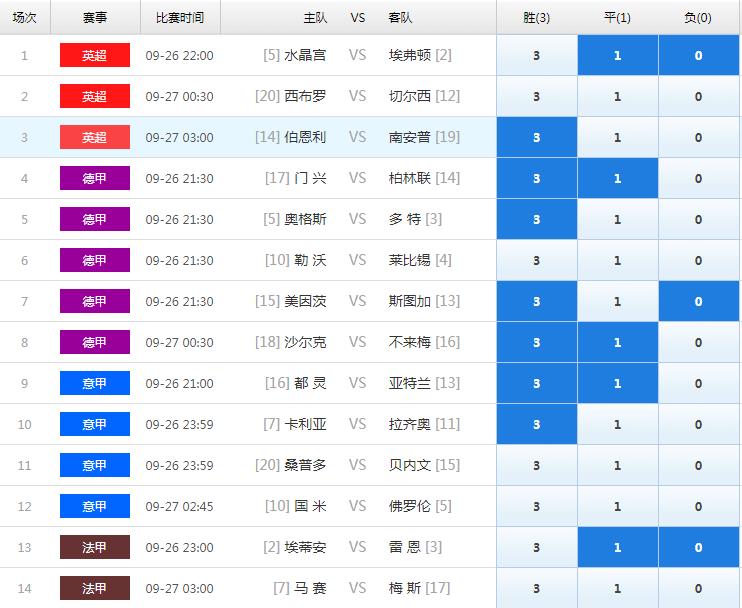This screenshot has width=742, height=608.
Task: Select loss (0) for match 14 梅斯
Action: (698, 589)
